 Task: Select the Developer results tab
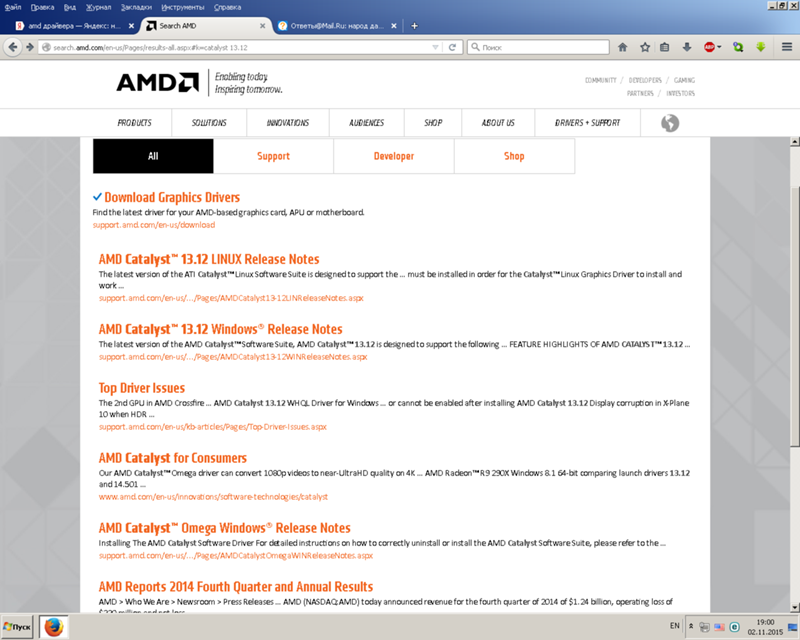pos(394,156)
